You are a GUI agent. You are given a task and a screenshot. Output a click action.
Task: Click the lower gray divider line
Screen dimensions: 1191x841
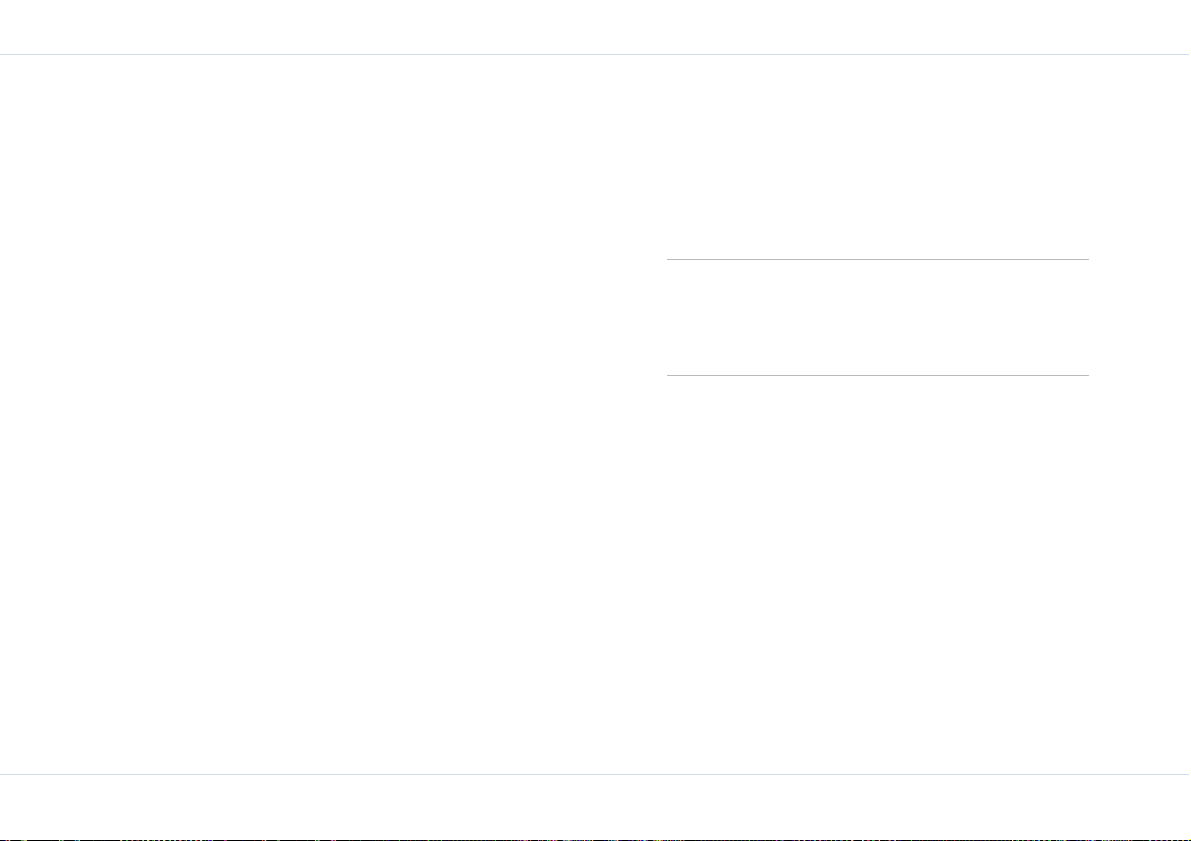click(x=877, y=375)
